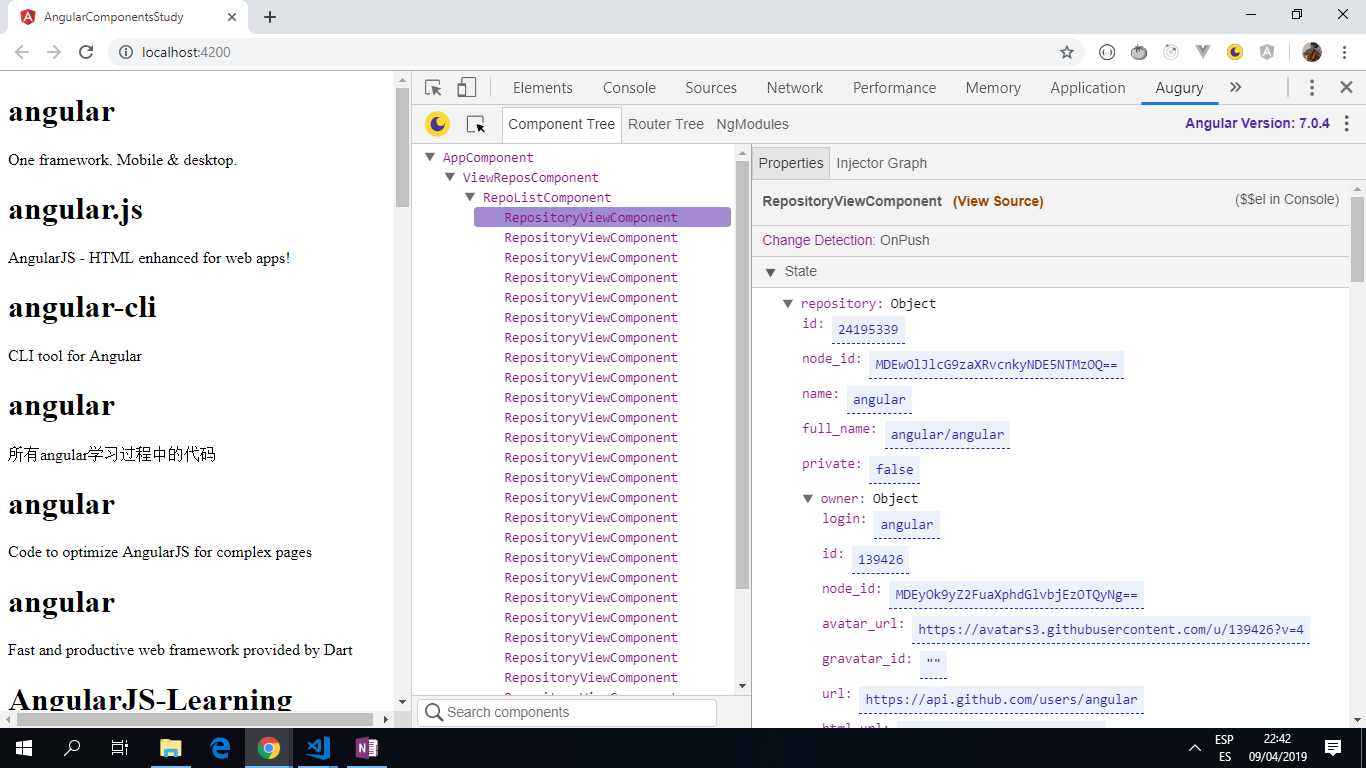Edit the repository id value 24195339
1366x768 pixels.
[x=868, y=329]
